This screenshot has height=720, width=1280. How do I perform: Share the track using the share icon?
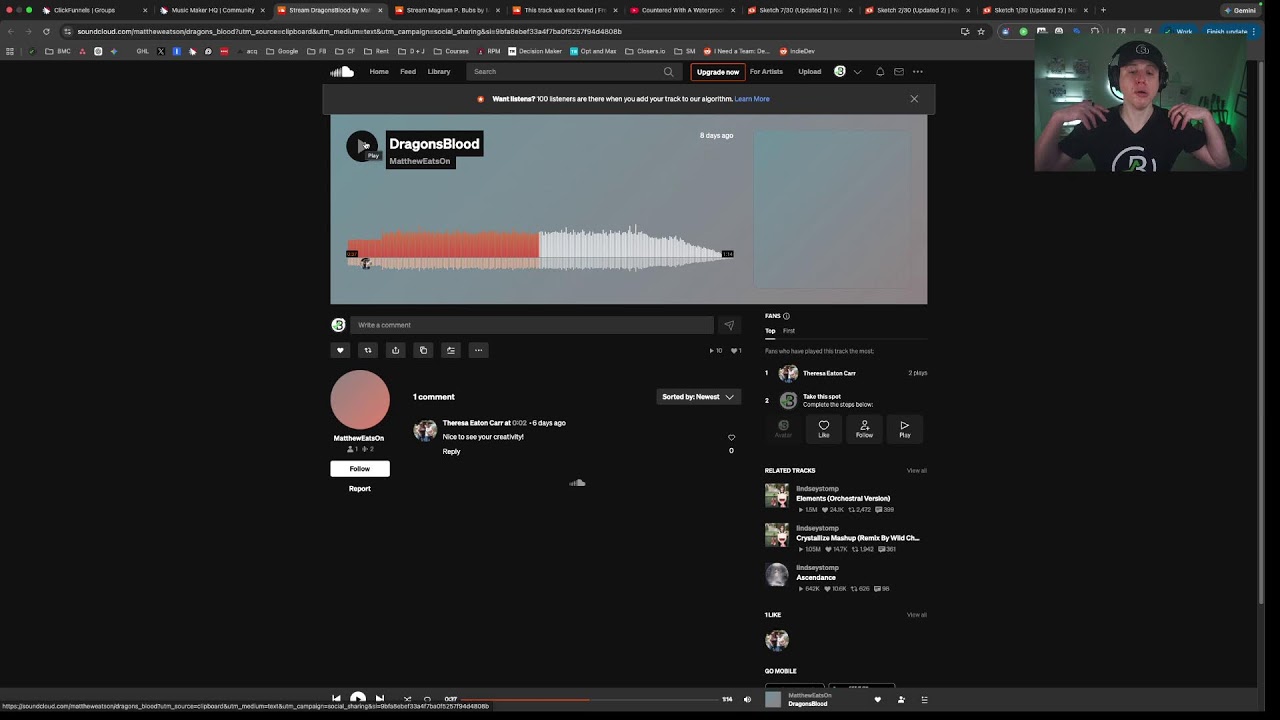coord(396,350)
